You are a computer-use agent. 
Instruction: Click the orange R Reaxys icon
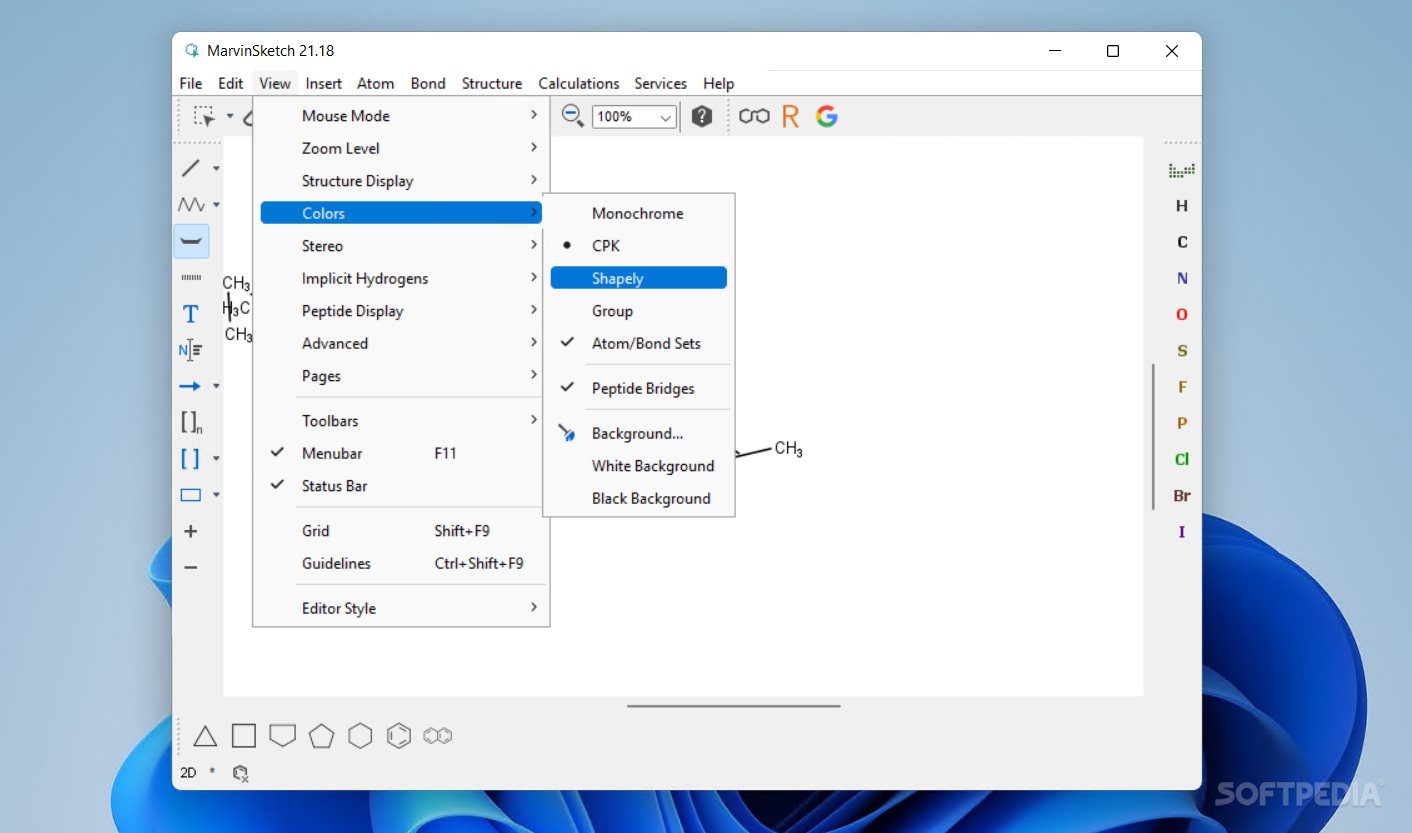(790, 116)
